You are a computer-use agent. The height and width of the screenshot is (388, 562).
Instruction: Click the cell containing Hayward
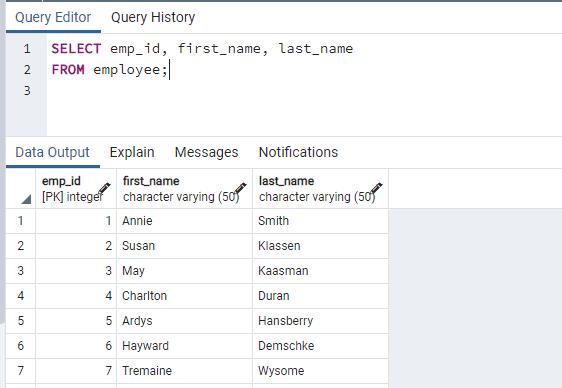tap(185, 346)
